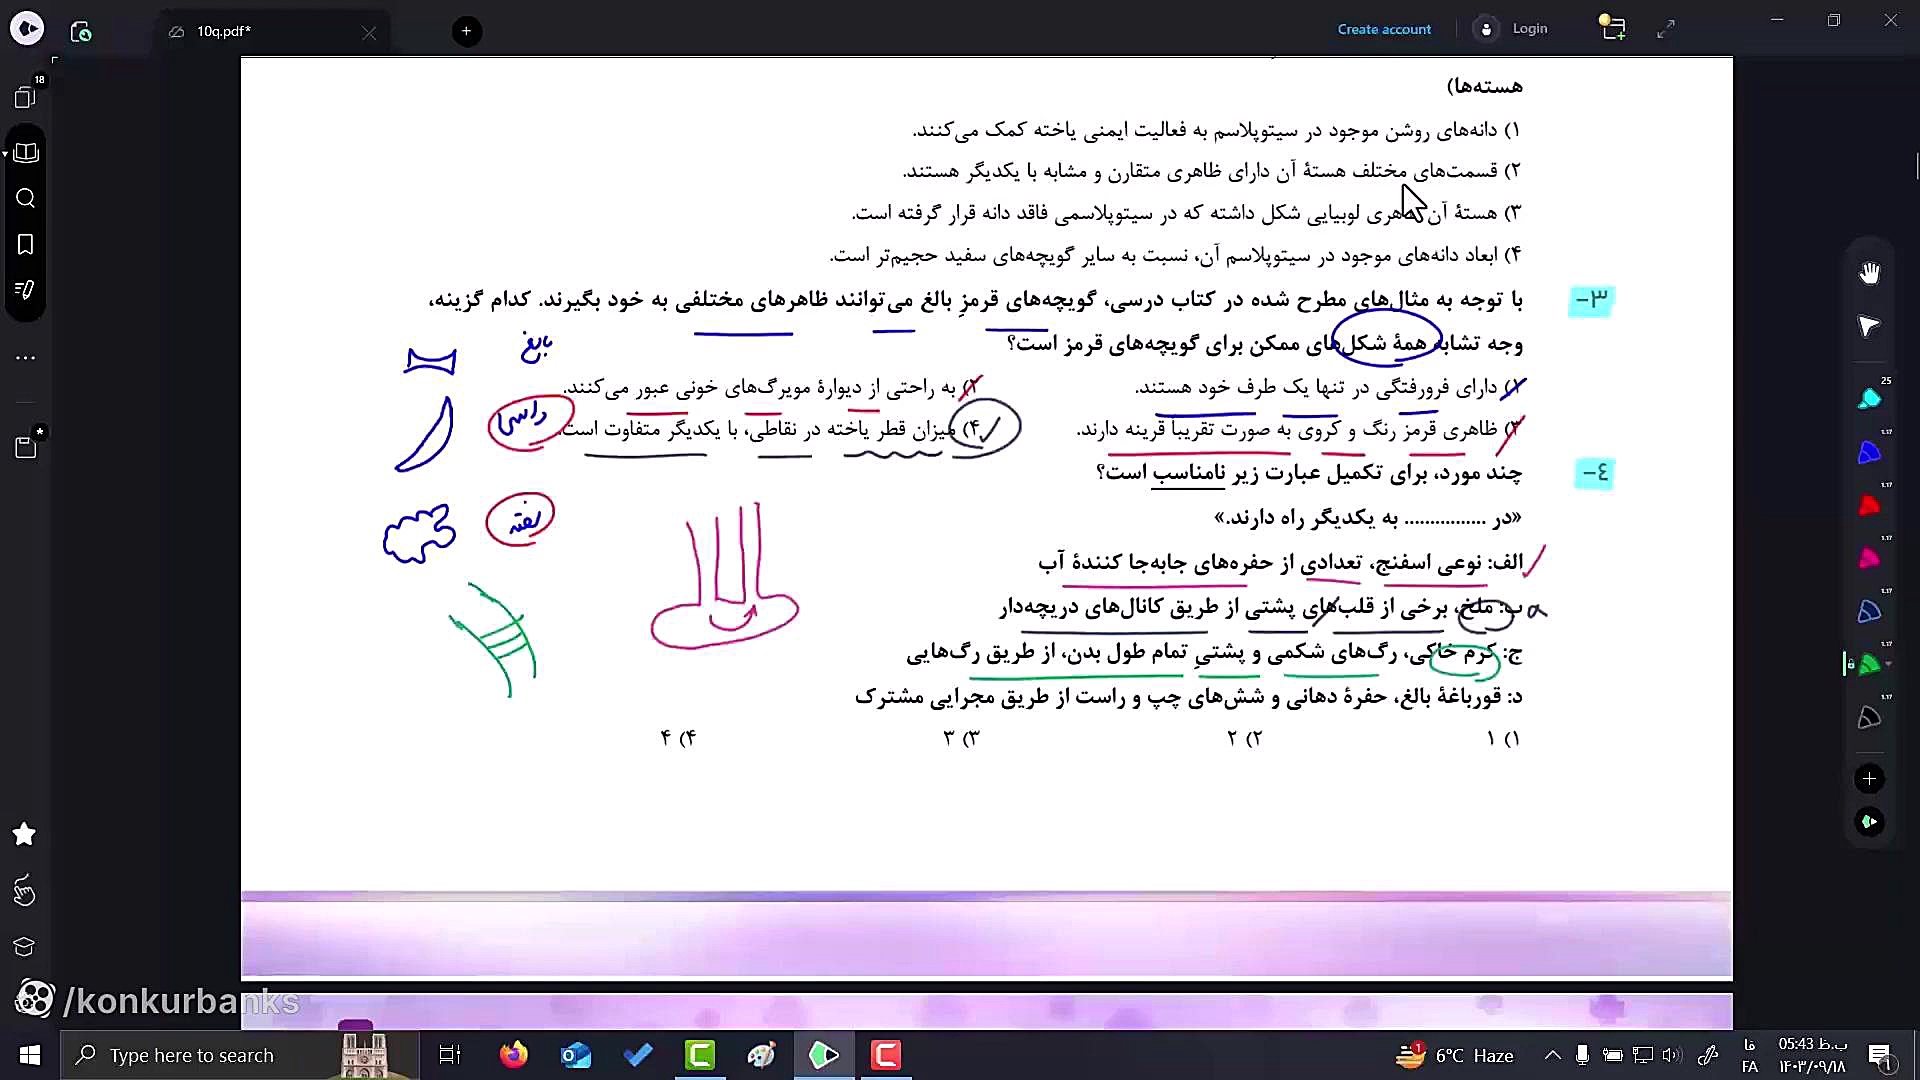Select the hand pan tool
The image size is (1920, 1080).
1869,273
